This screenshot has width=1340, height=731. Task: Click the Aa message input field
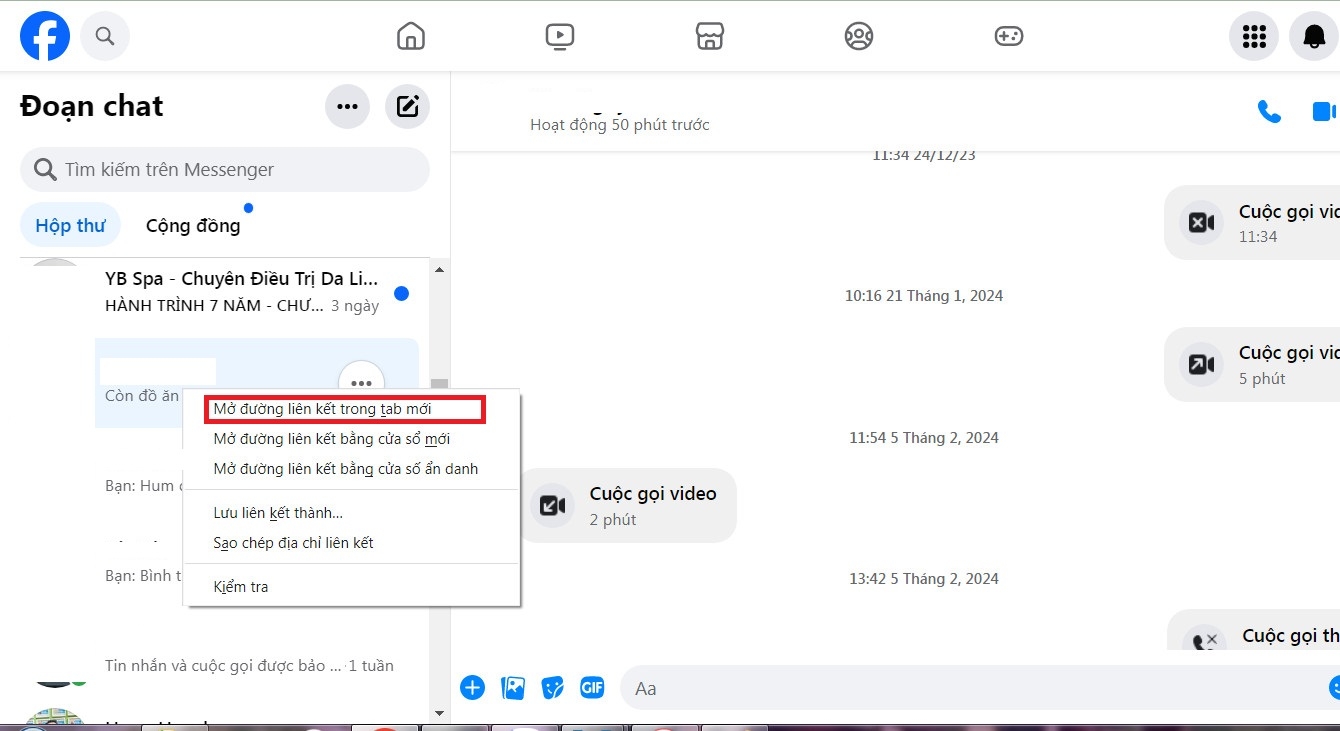coord(980,688)
